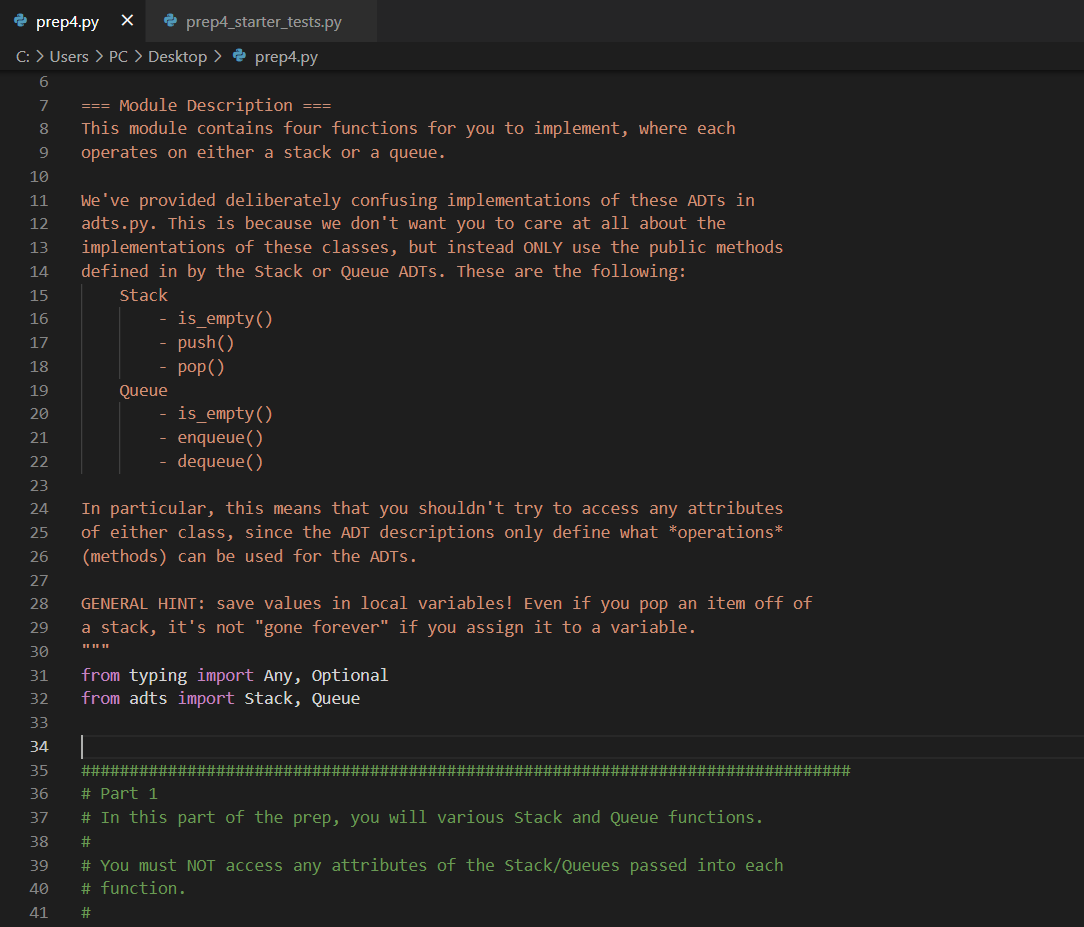Expand breadcrumb chevron after PC

[x=138, y=56]
